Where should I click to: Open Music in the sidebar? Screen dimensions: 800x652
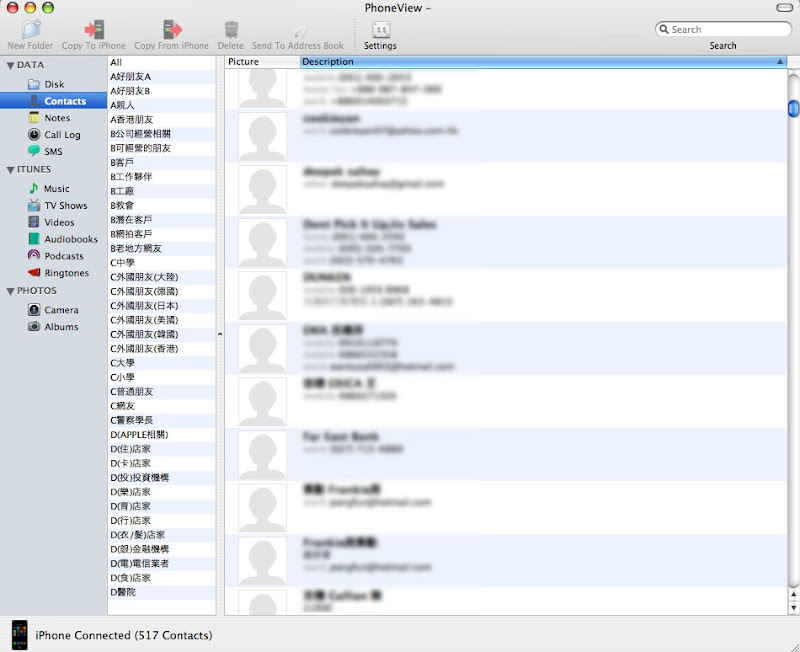tap(56, 189)
